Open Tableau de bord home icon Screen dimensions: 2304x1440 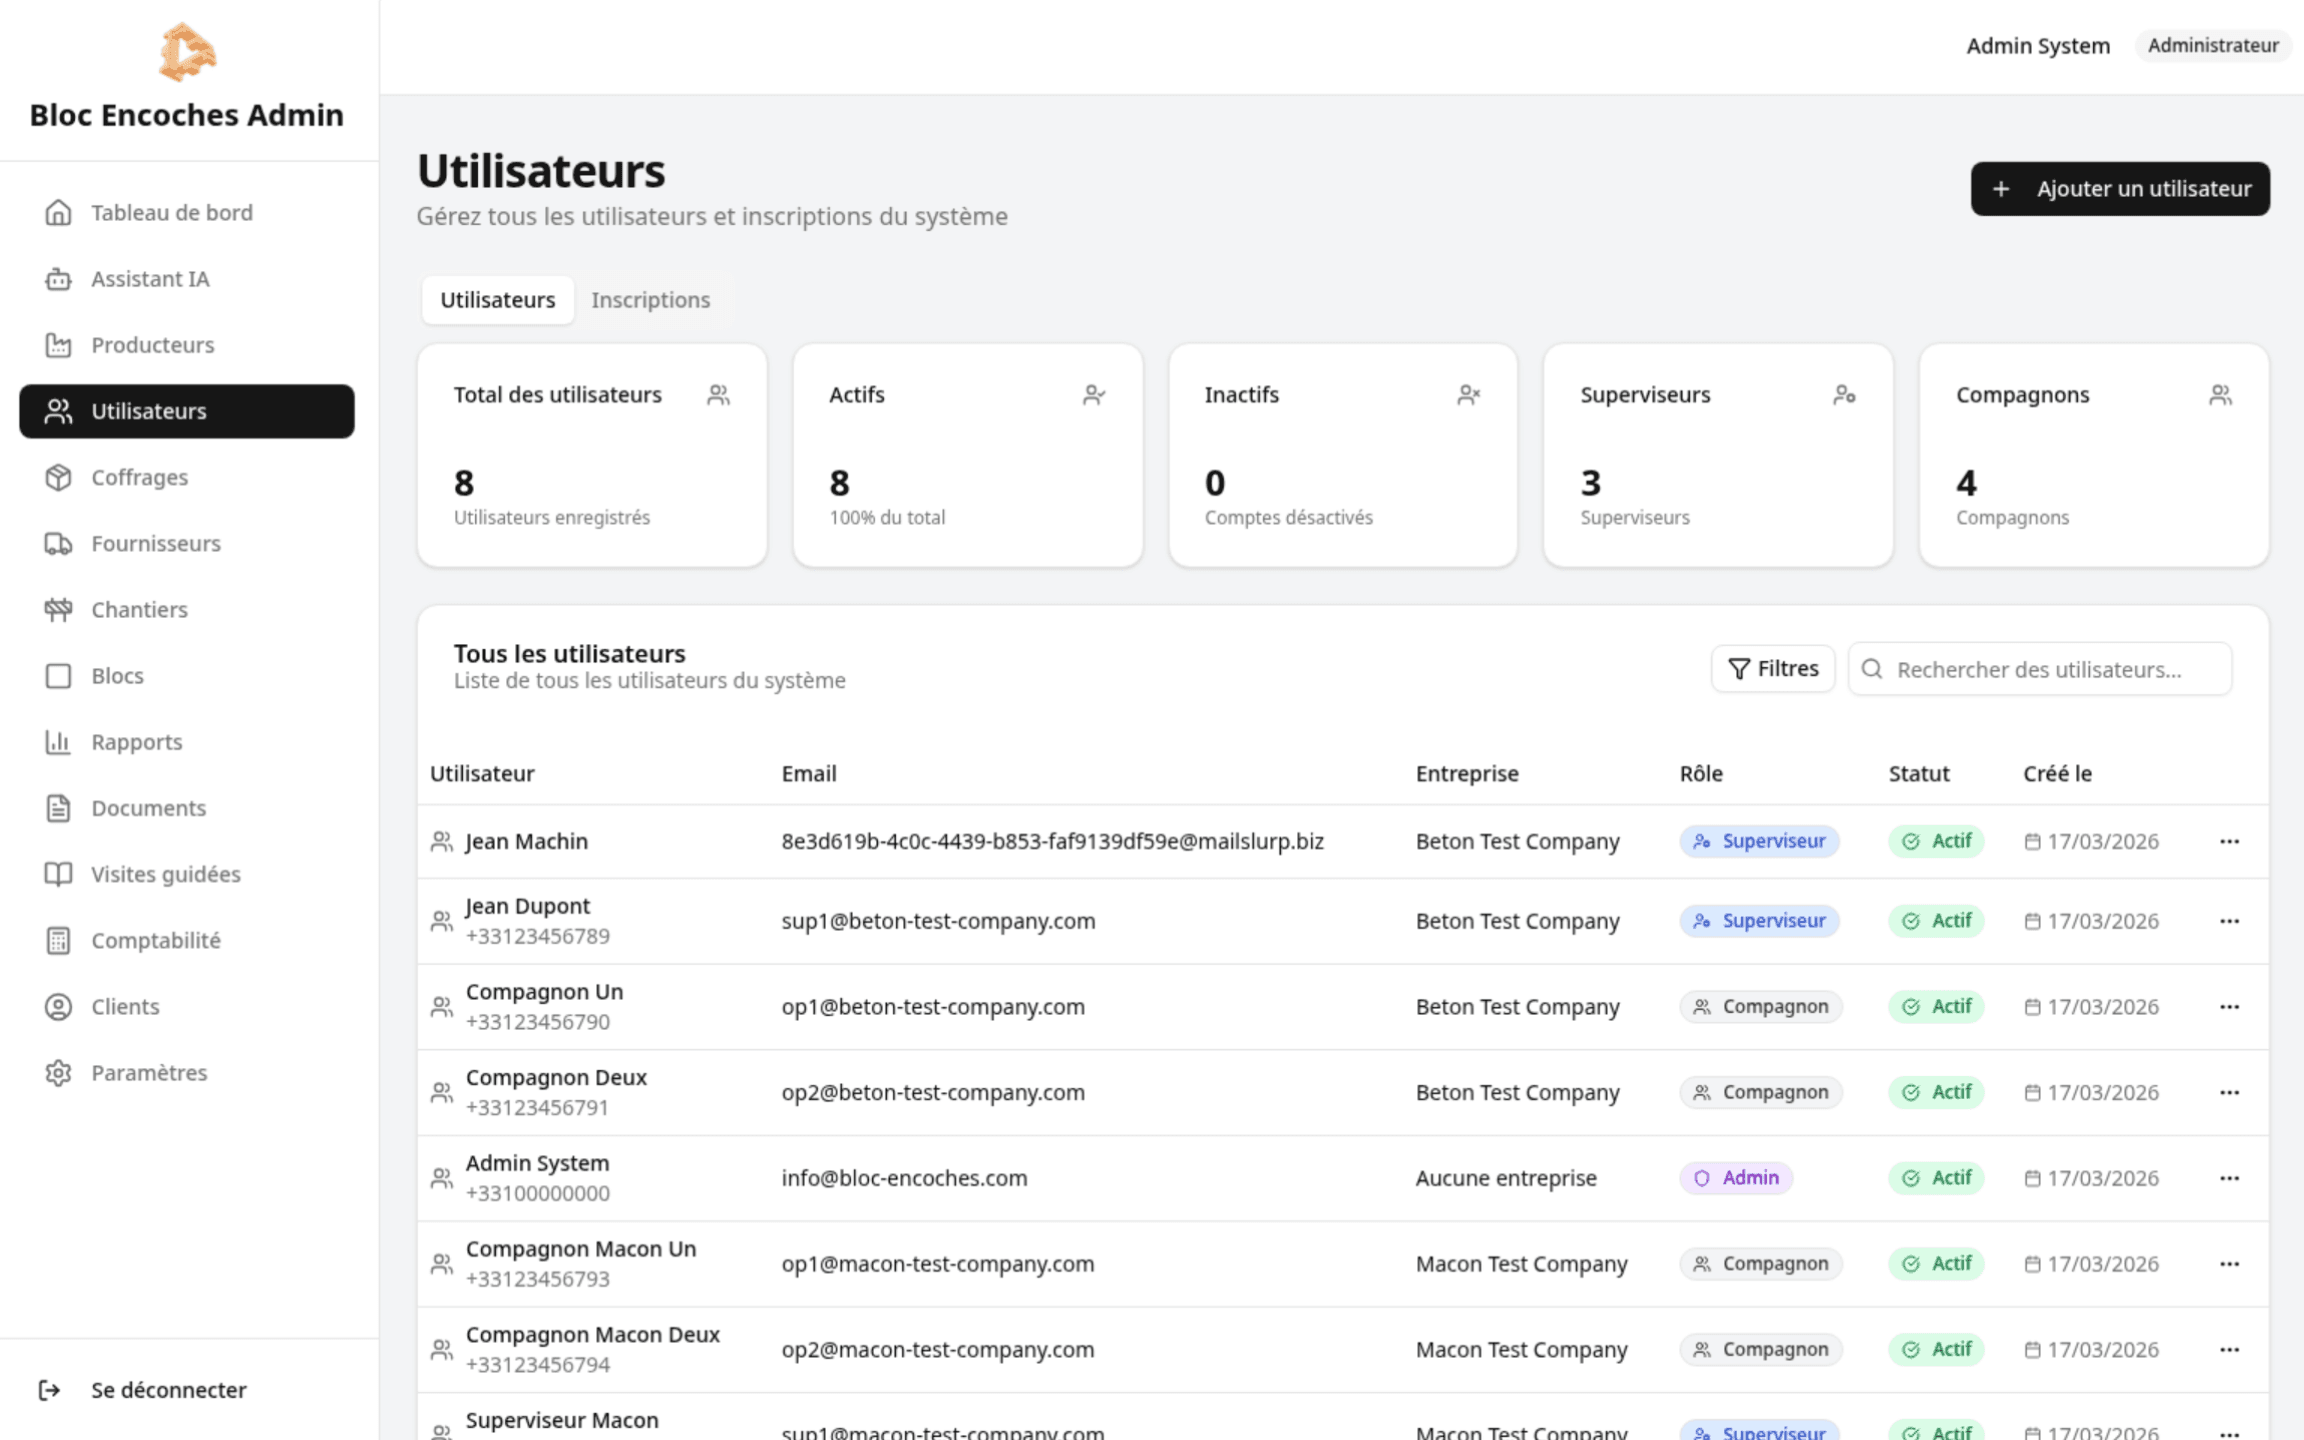click(x=58, y=212)
